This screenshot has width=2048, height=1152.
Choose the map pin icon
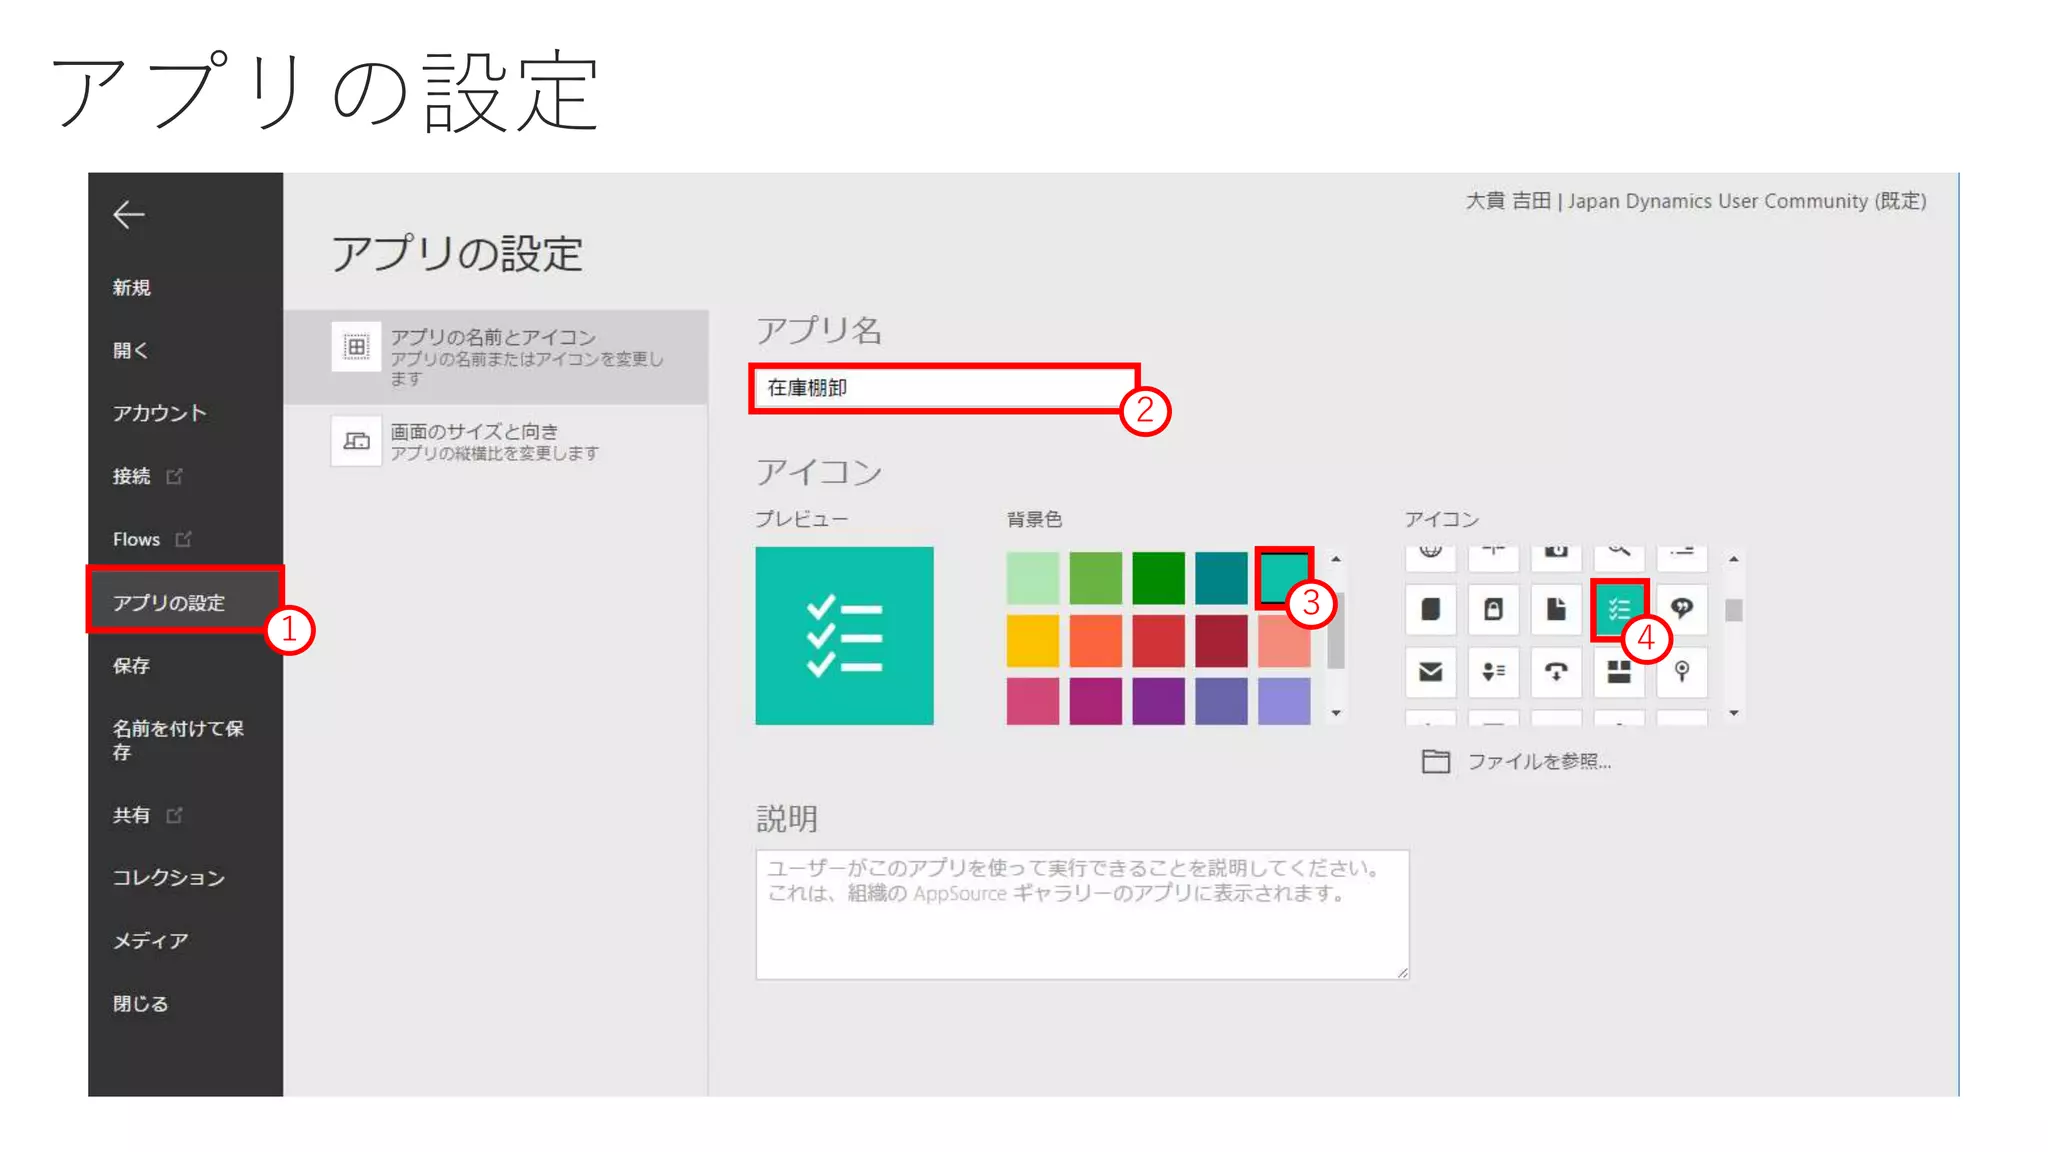[x=1682, y=671]
